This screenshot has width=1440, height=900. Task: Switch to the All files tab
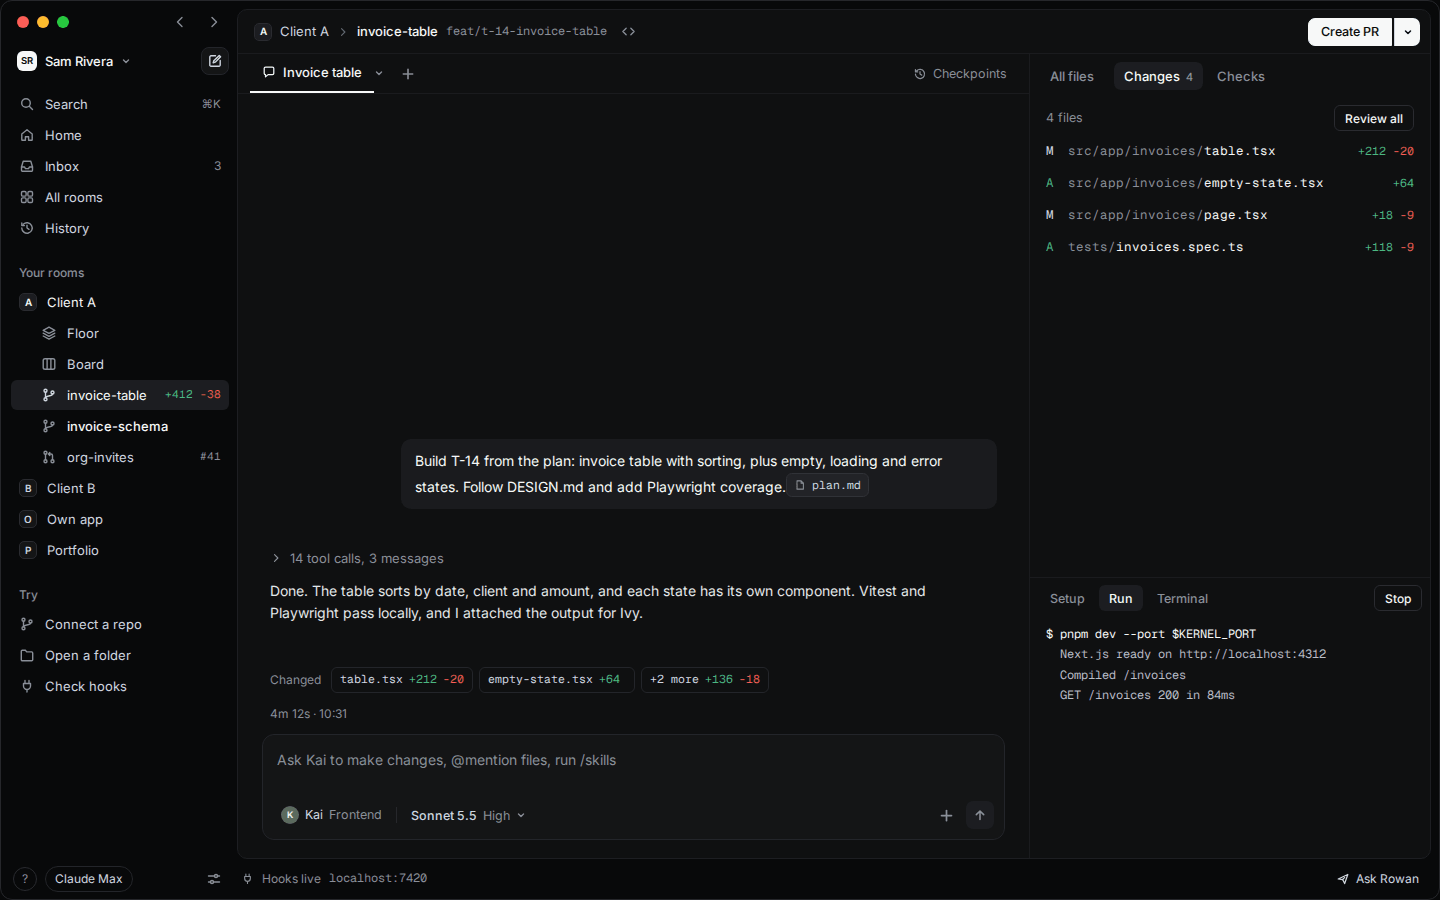pos(1071,76)
